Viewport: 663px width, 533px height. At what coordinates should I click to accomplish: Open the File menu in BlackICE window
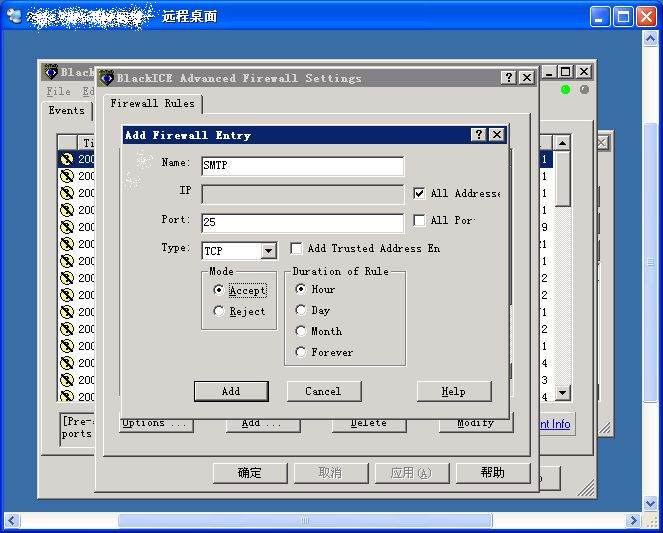[x=58, y=91]
